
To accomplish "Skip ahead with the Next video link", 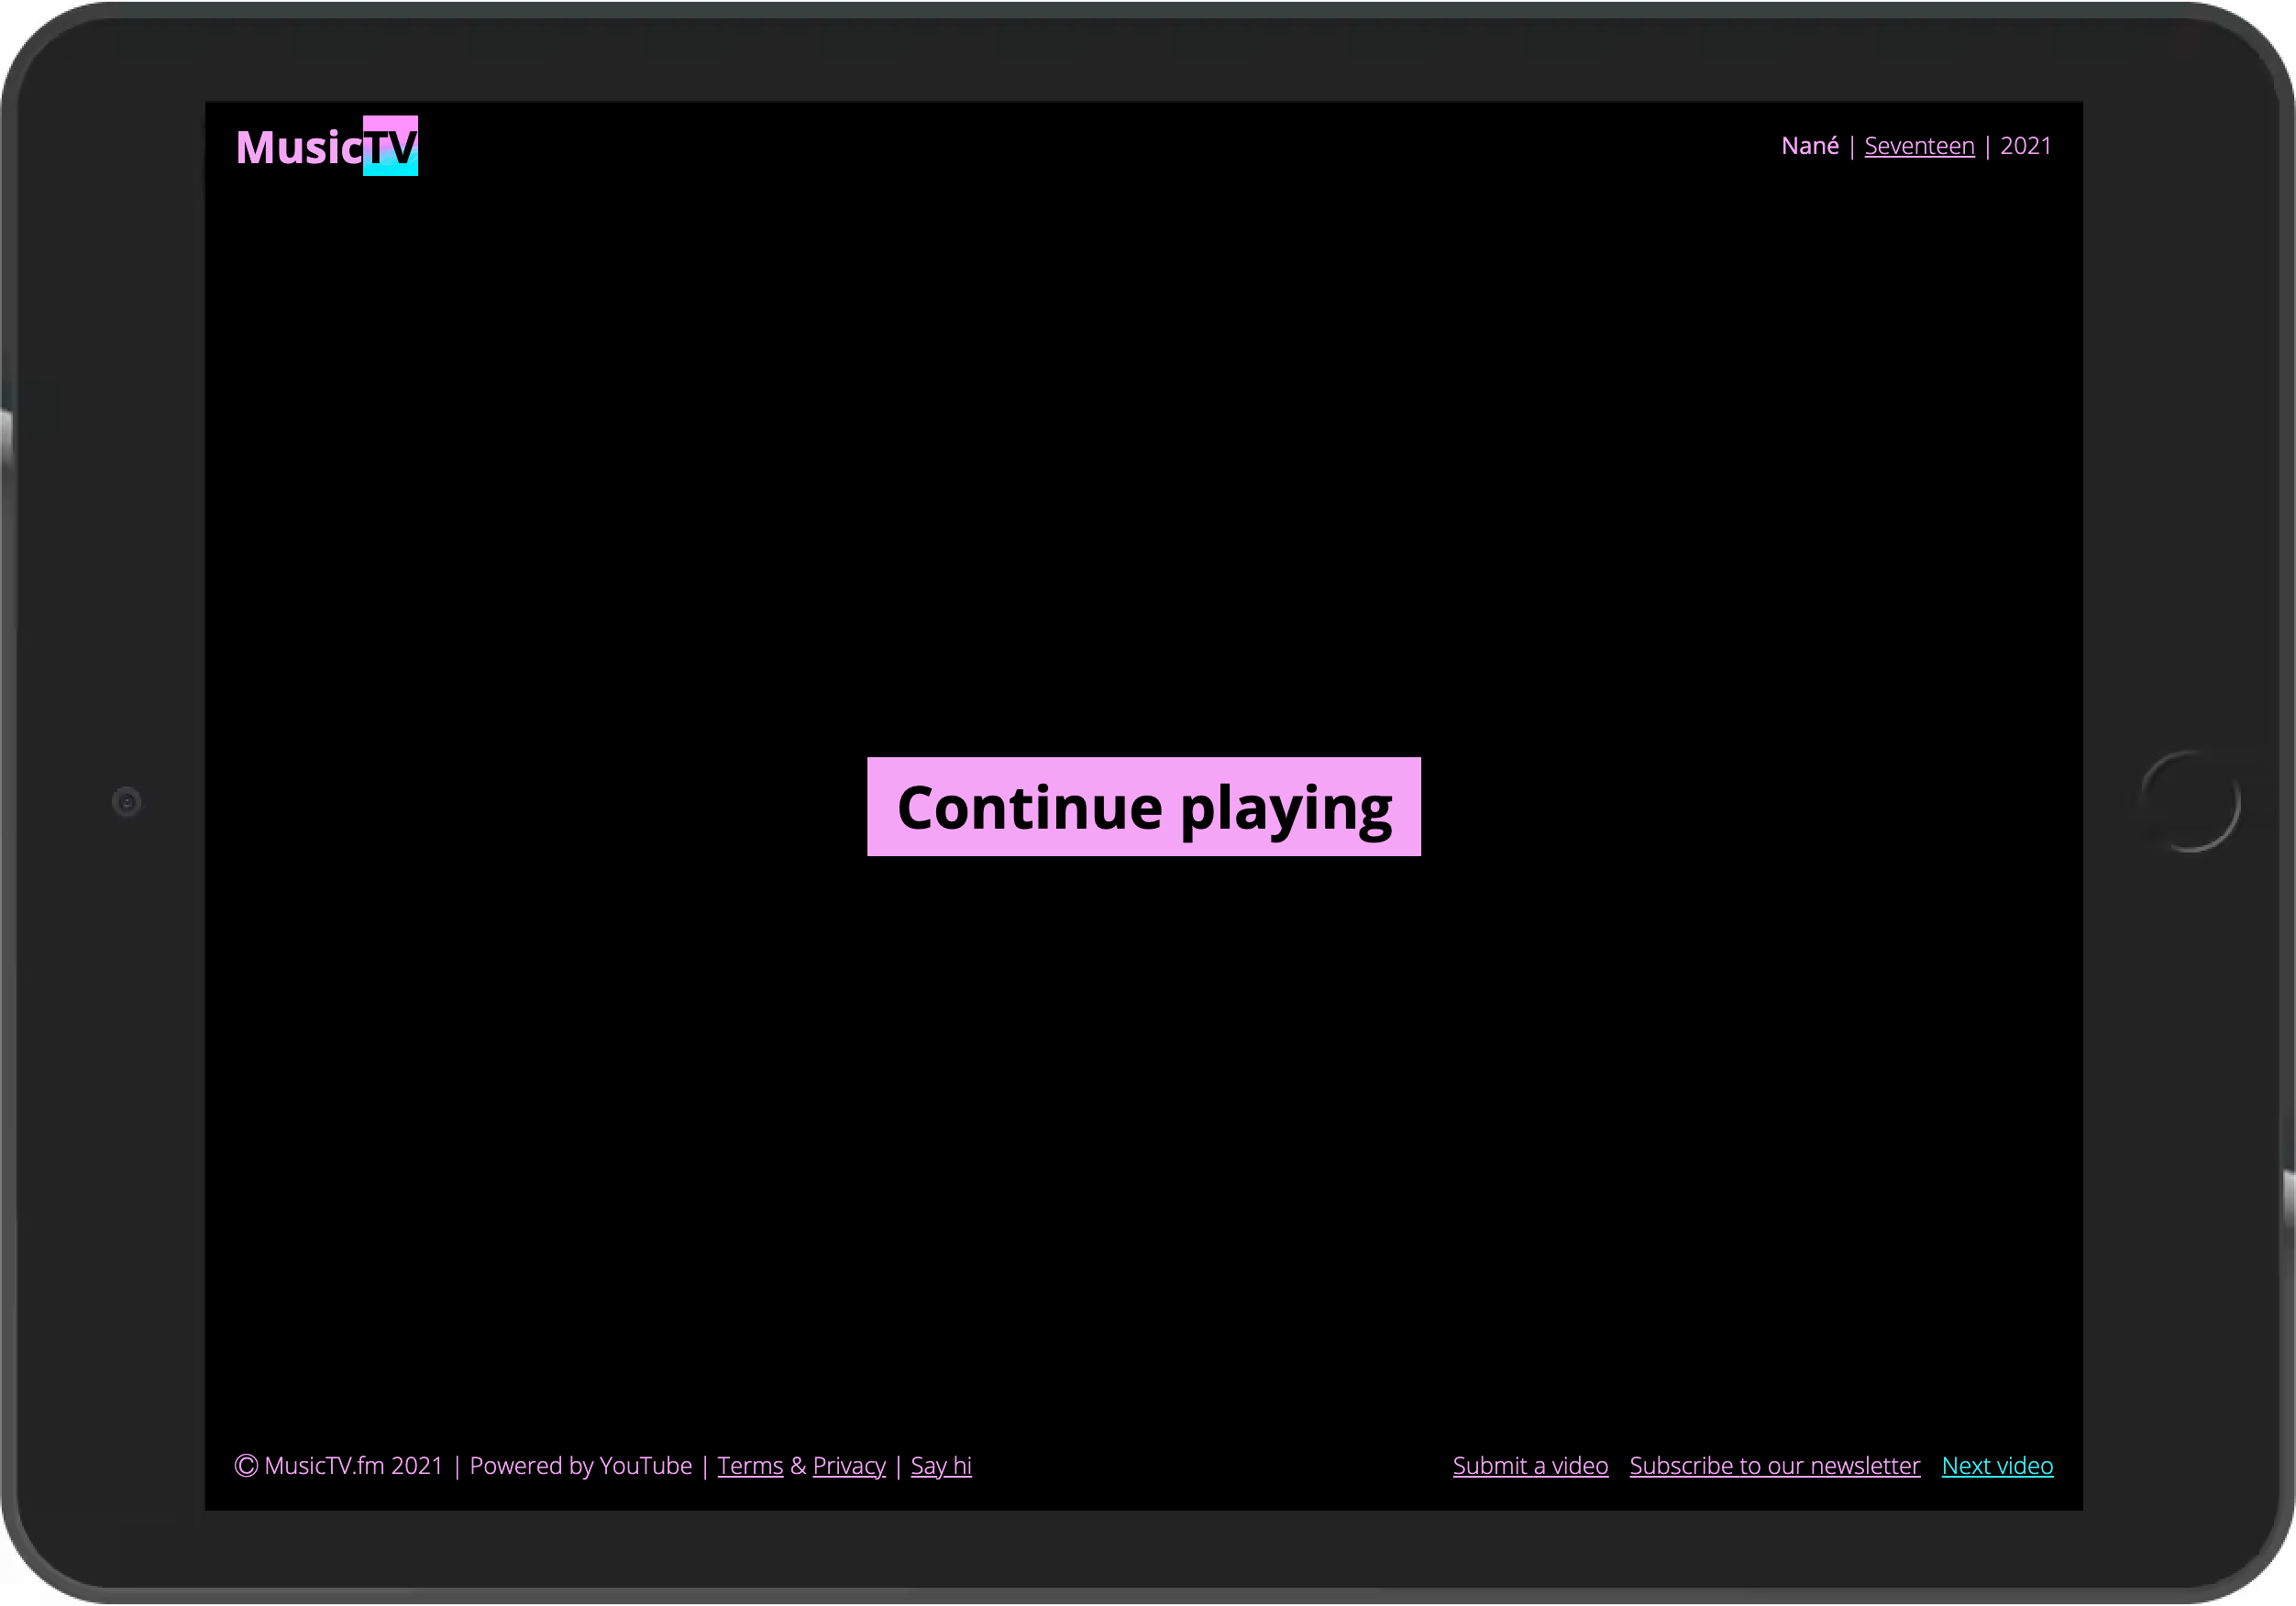I will 1996,1466.
